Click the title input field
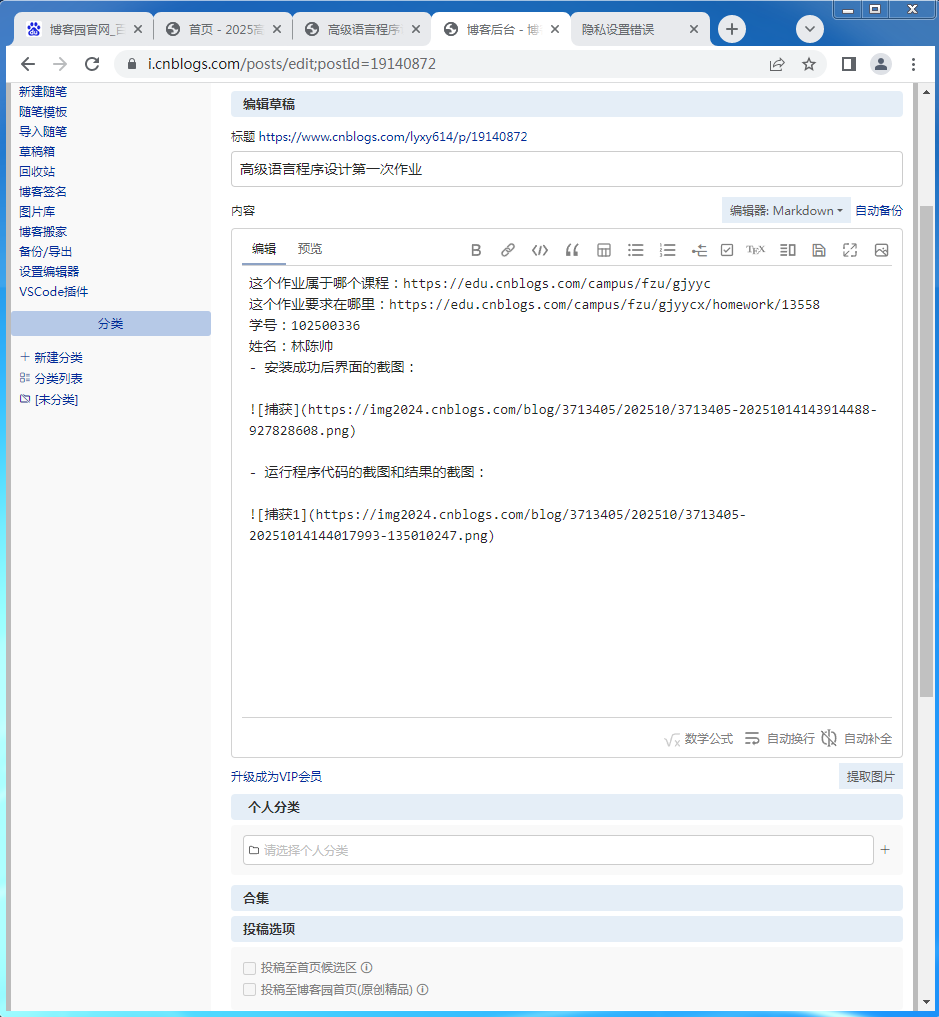This screenshot has height=1017, width=939. pyautogui.click(x=567, y=169)
